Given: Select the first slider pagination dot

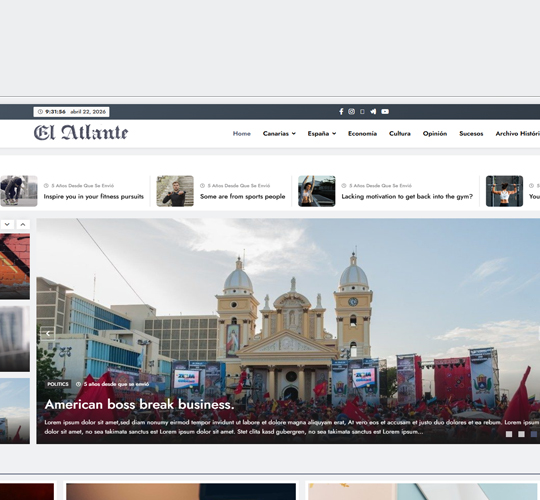Looking at the screenshot, I should [509, 434].
